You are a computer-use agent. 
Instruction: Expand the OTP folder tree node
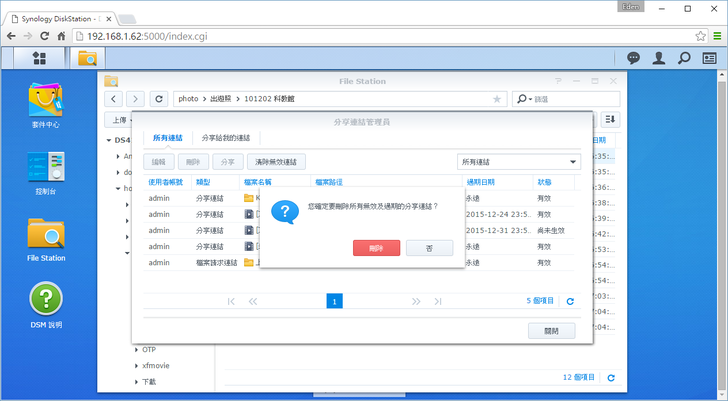point(134,350)
